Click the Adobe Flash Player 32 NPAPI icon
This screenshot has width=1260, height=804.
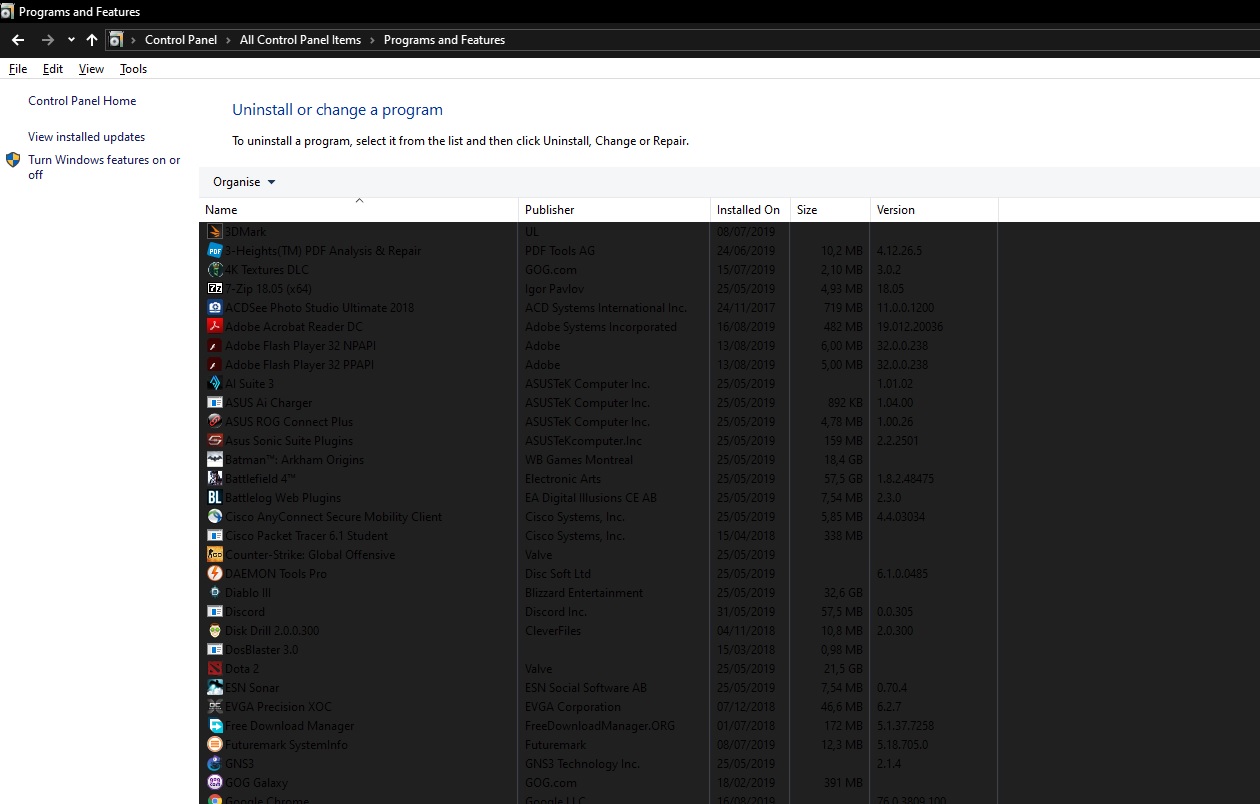point(215,345)
